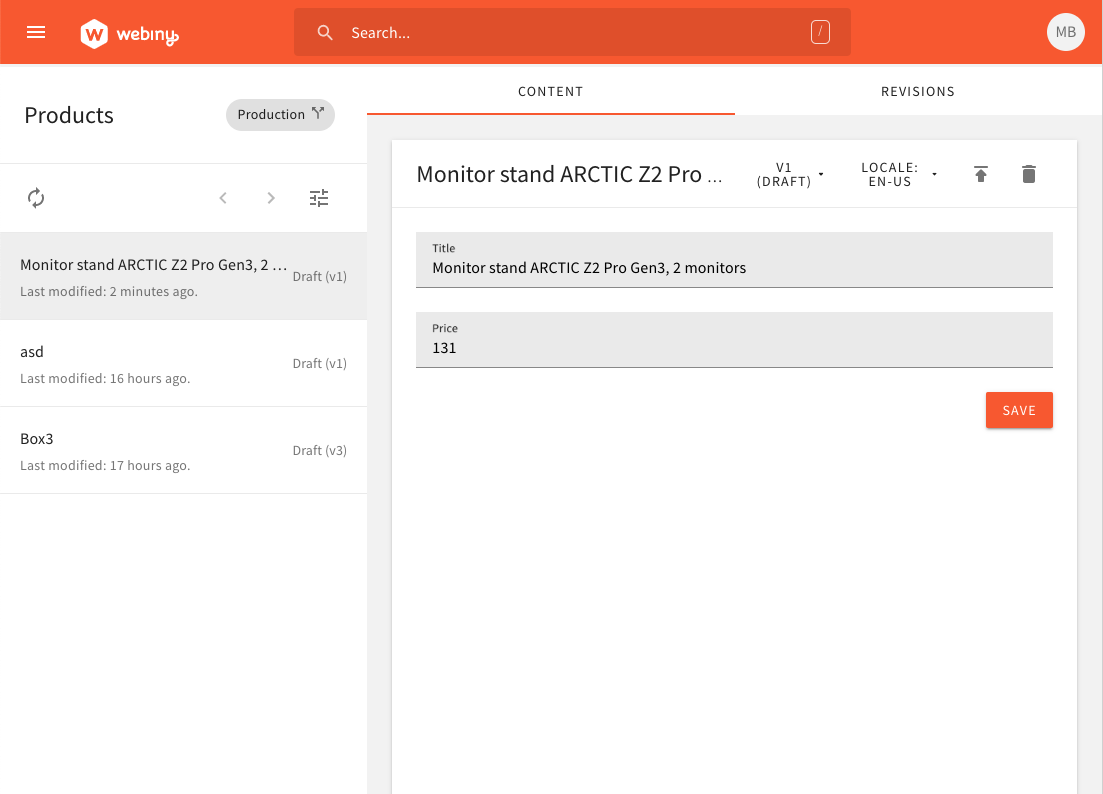Switch to the Content tab

pyautogui.click(x=550, y=91)
